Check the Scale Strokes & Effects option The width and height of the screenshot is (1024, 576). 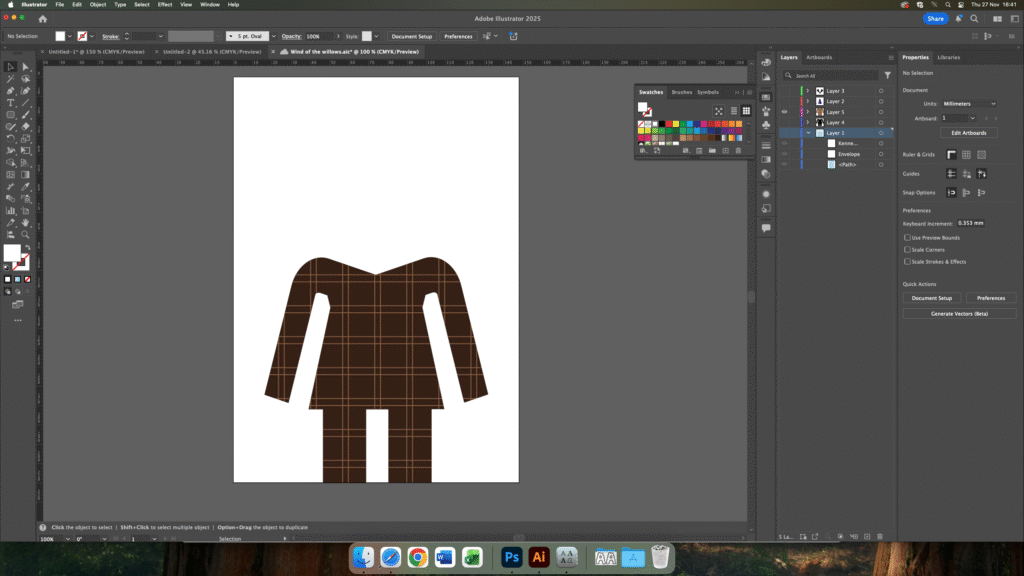pyautogui.click(x=907, y=261)
